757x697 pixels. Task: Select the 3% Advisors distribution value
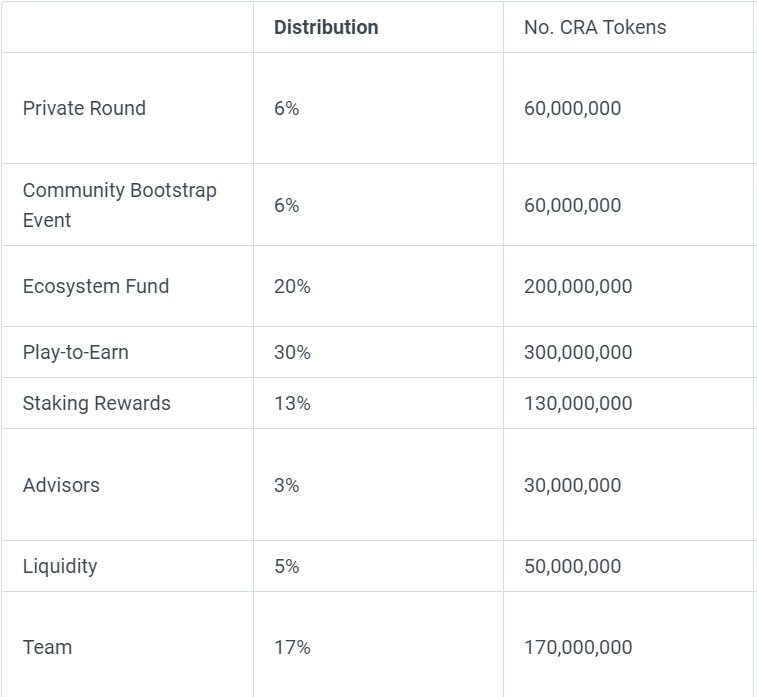point(286,485)
